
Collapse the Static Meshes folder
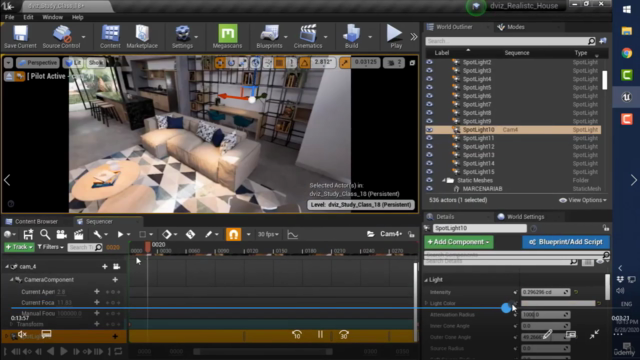(x=443, y=180)
